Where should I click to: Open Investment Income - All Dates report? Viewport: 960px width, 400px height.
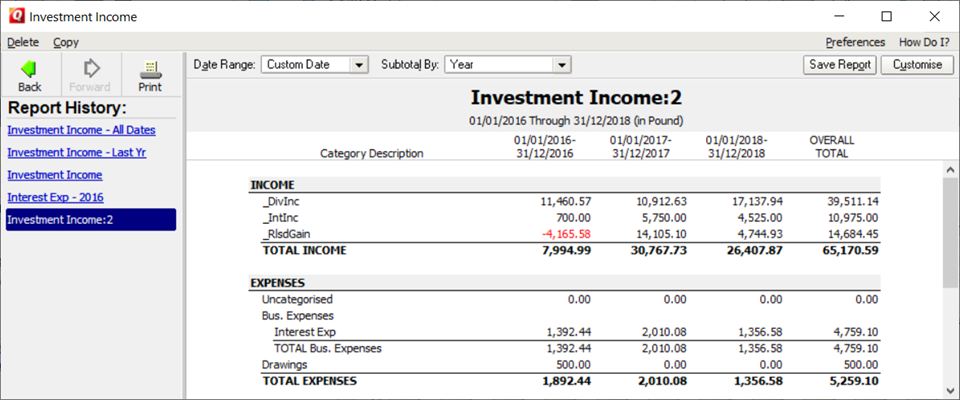pos(81,130)
